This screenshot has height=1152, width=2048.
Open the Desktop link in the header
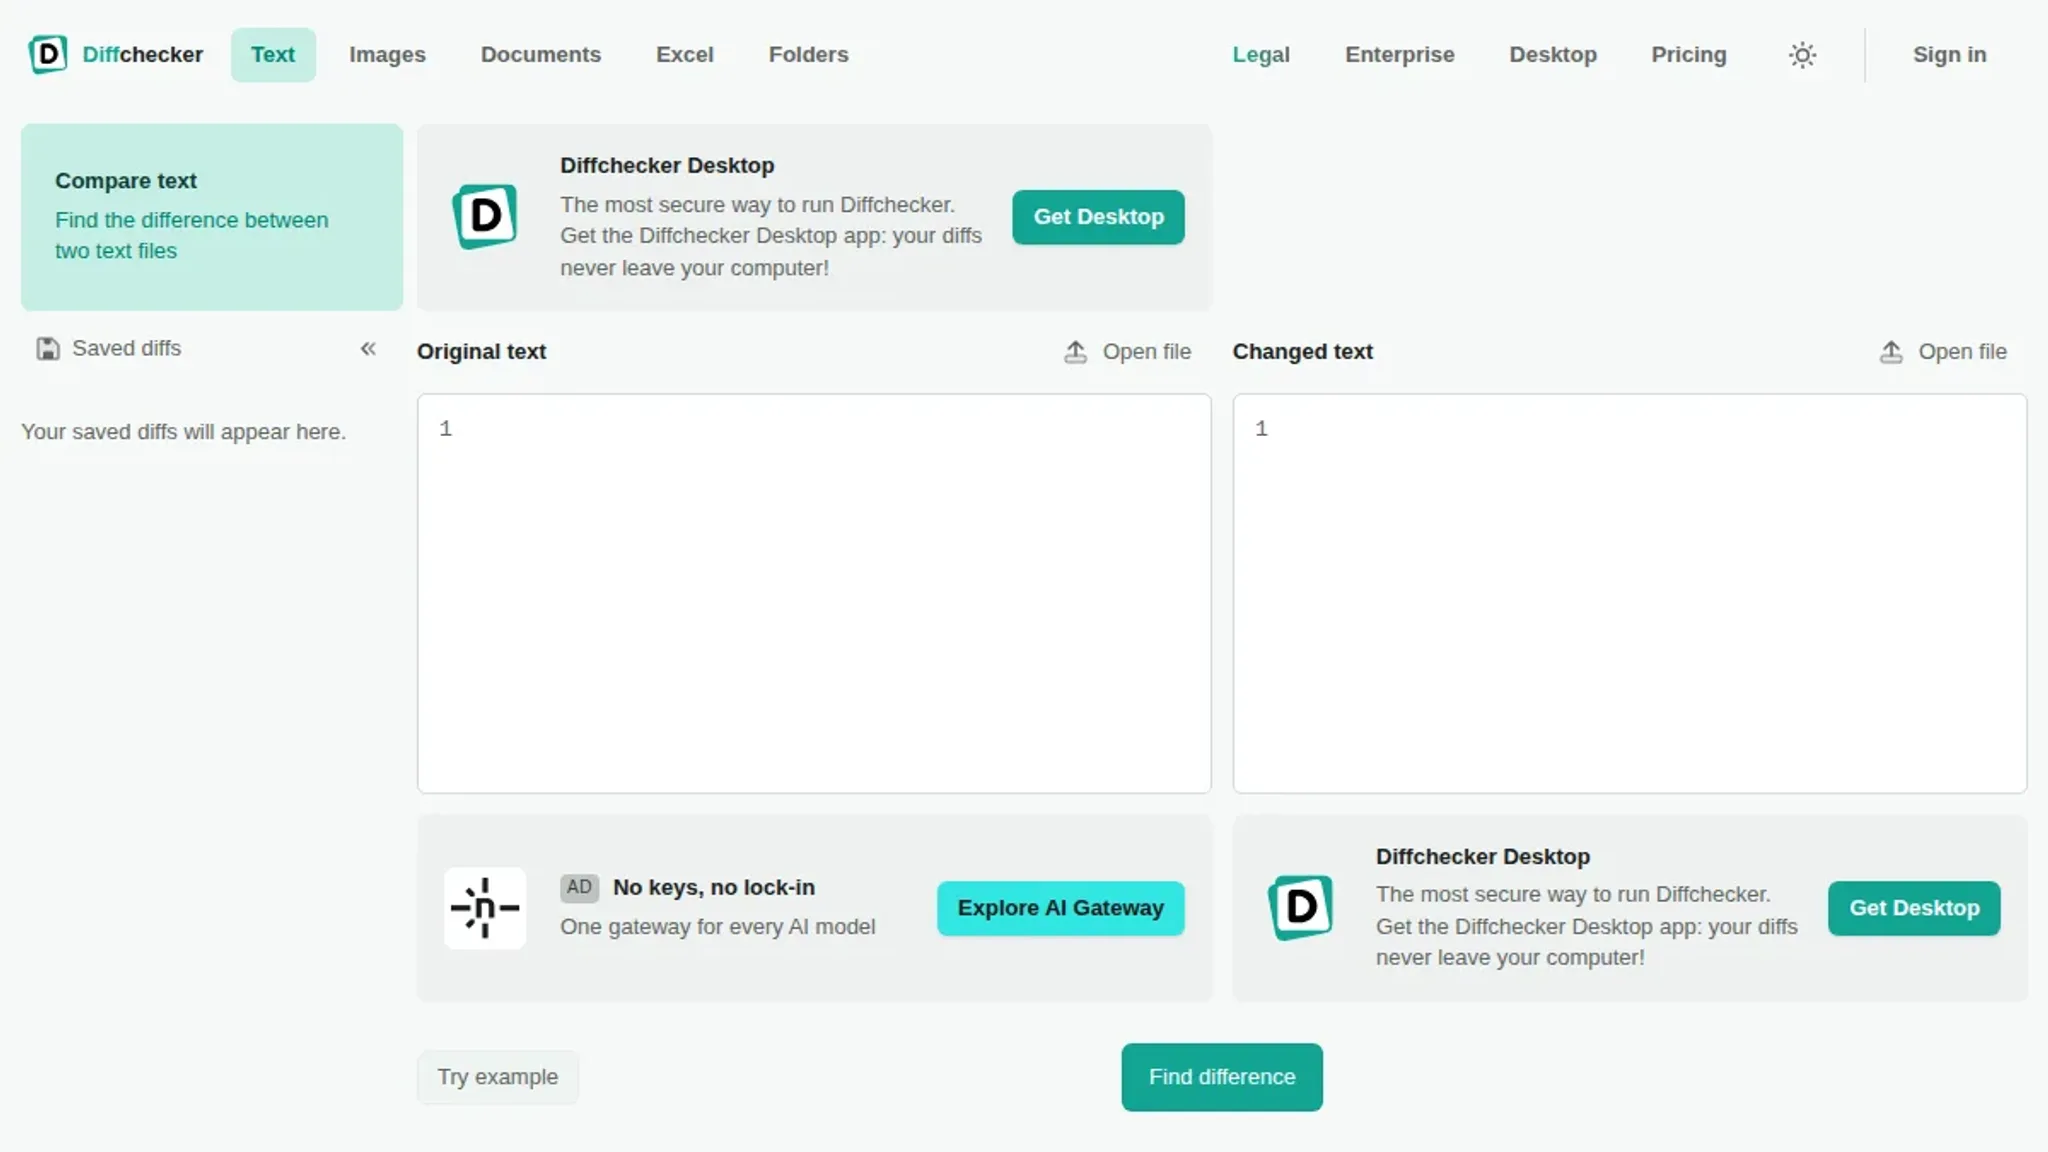tap(1552, 55)
